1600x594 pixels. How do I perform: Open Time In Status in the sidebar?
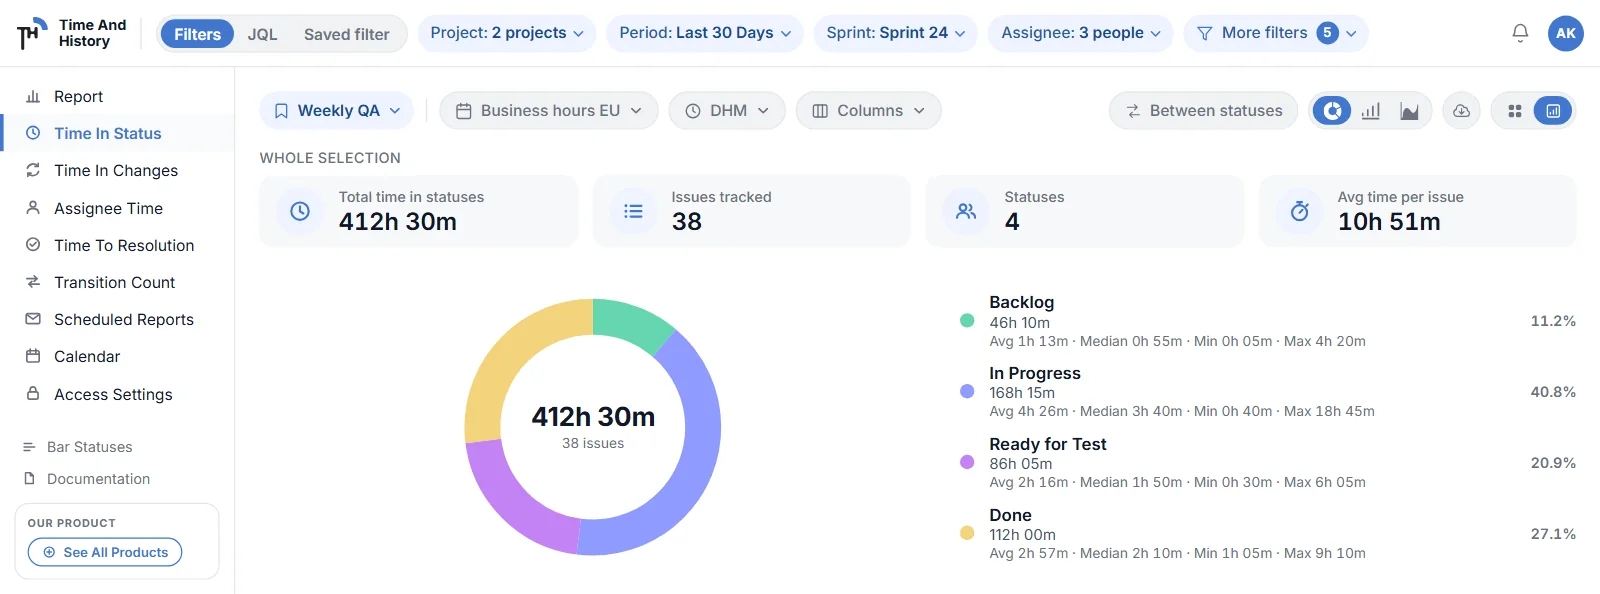tap(117, 133)
